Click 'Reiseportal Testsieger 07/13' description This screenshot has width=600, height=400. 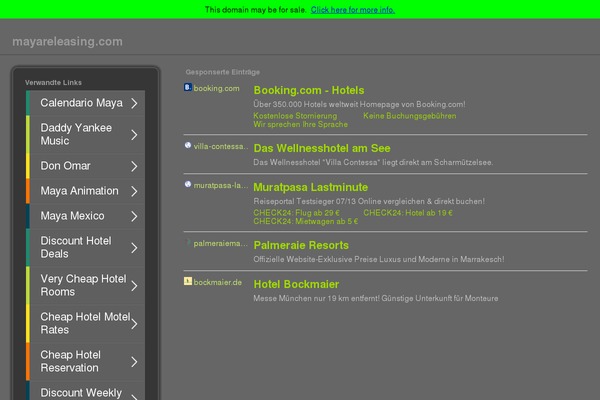coord(369,201)
